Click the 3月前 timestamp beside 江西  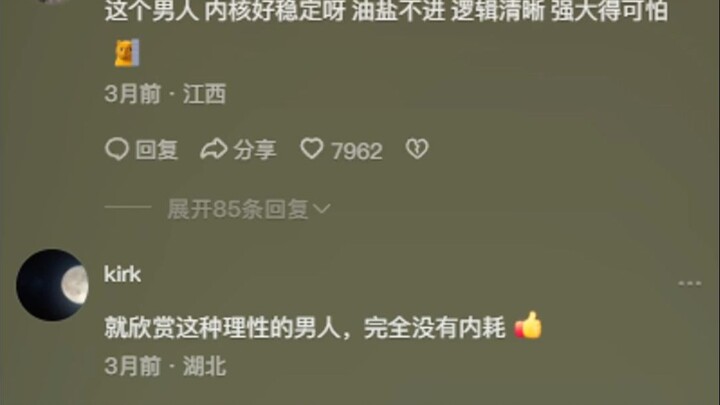(133, 94)
